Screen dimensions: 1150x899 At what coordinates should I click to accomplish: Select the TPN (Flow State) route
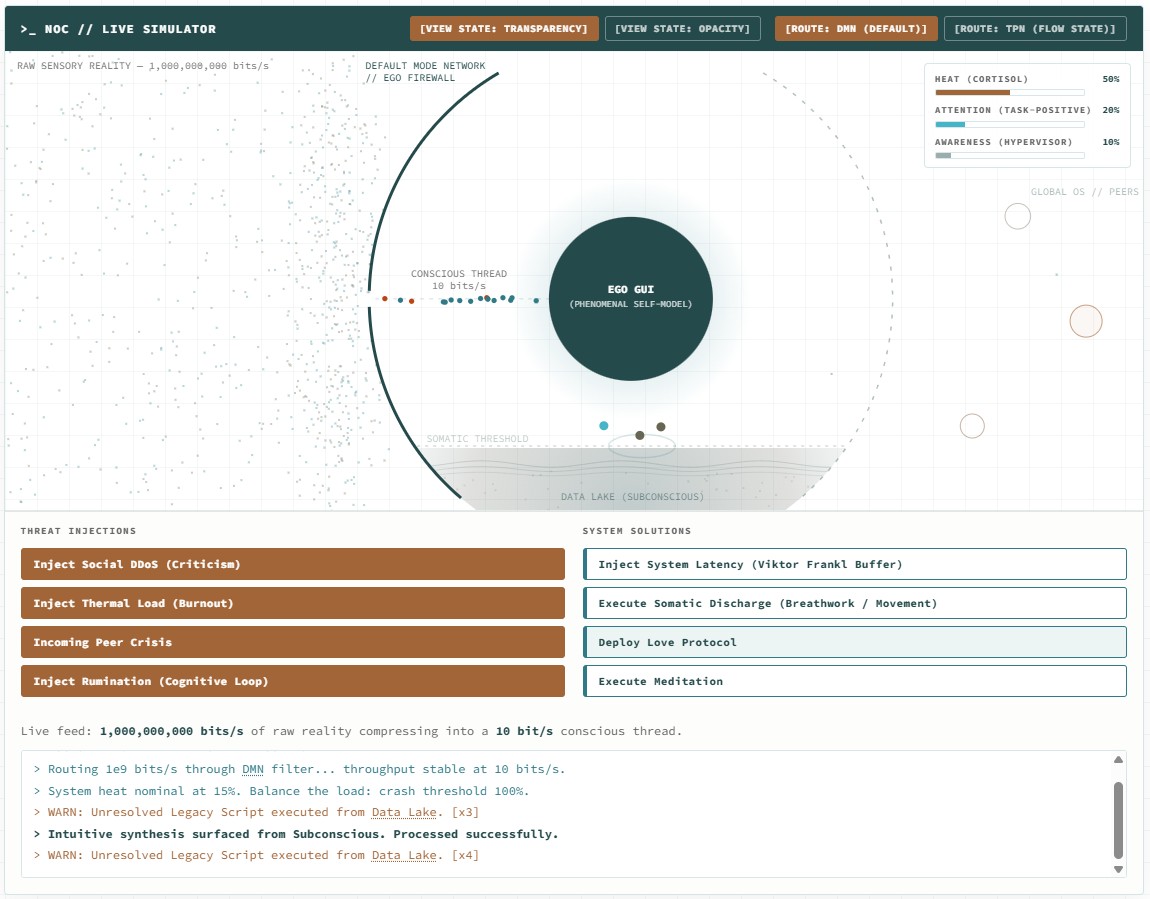point(1035,29)
